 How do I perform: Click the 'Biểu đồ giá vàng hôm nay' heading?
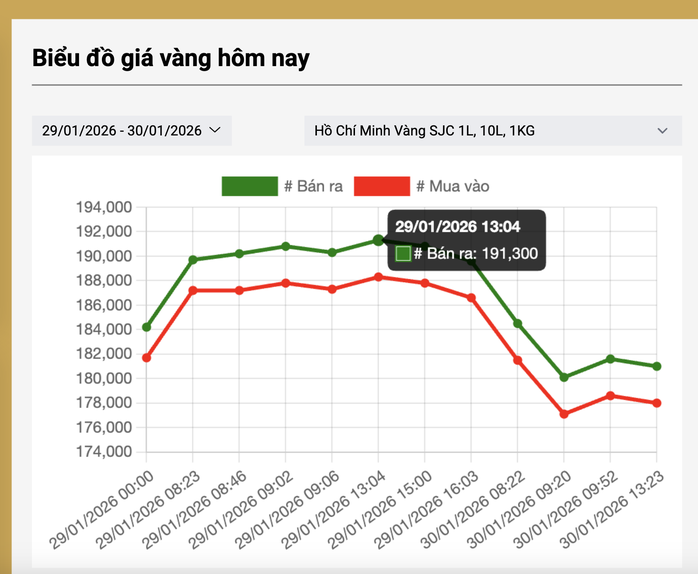pos(171,58)
